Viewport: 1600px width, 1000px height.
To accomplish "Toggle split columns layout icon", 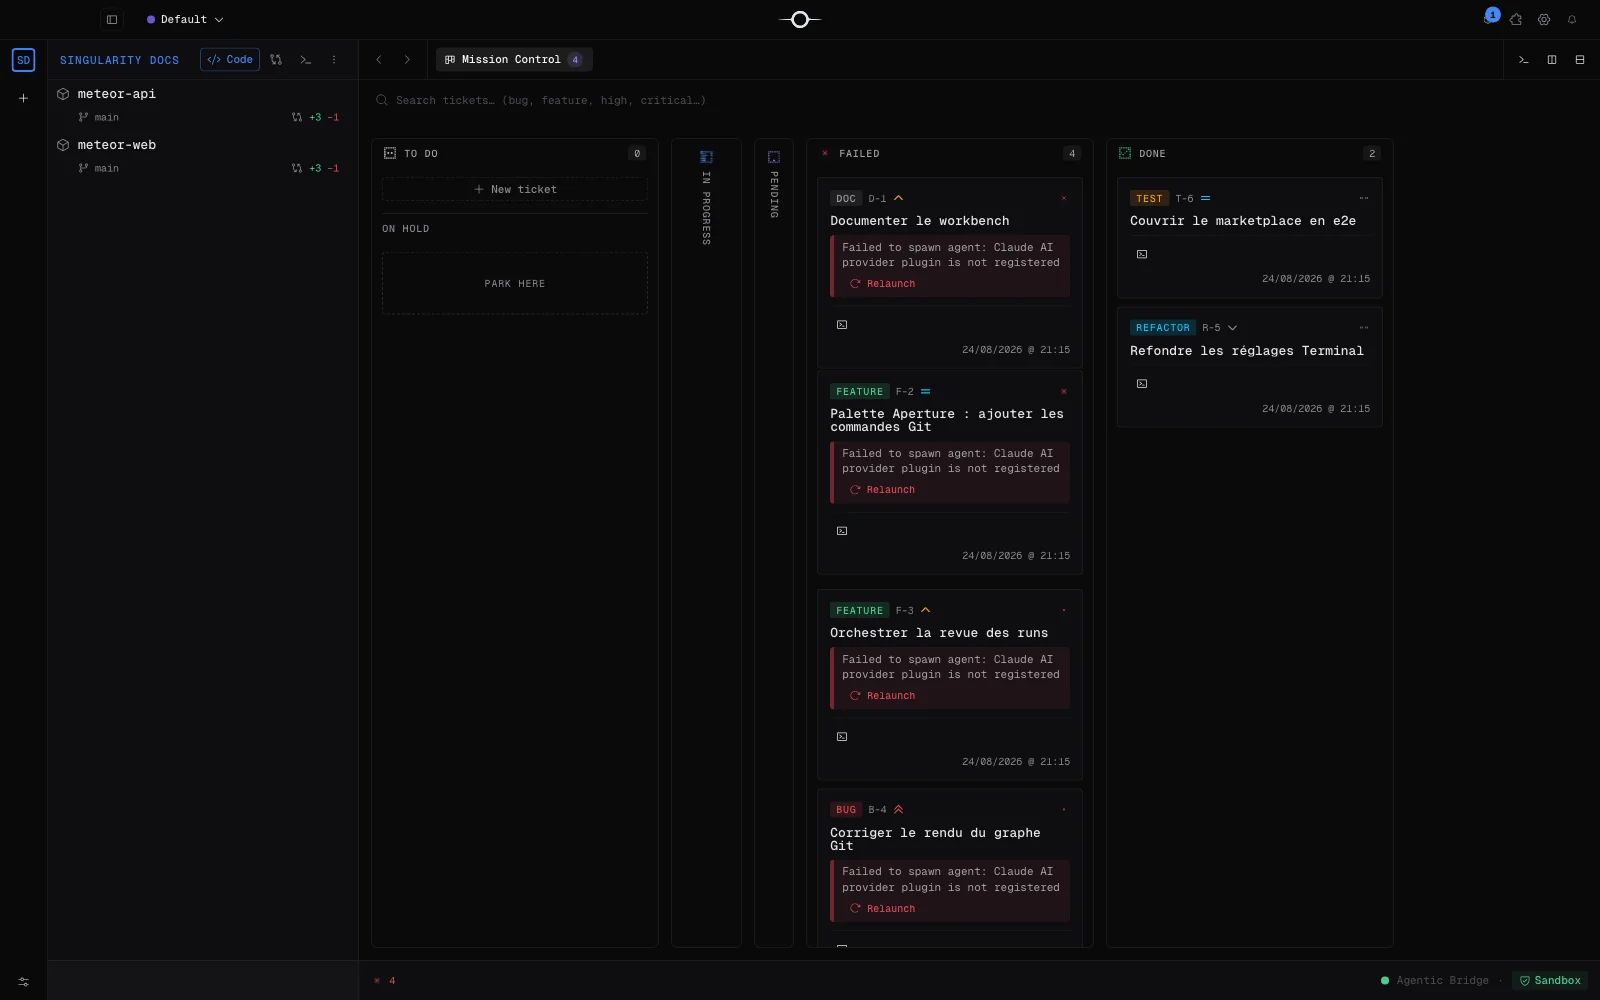I will (1552, 60).
